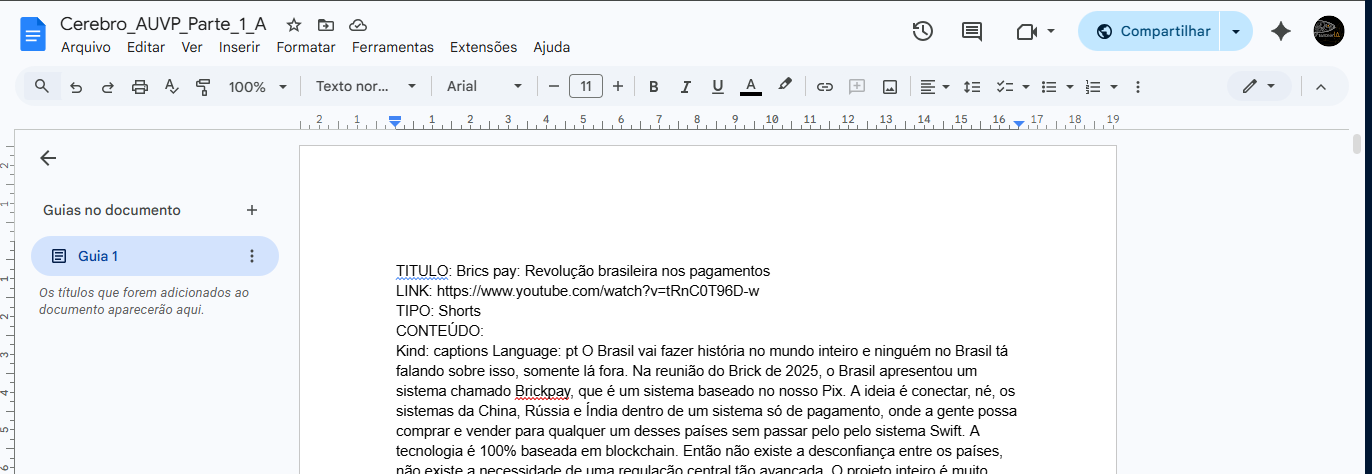Open version history clock icon
The image size is (1372, 474).
pos(922,31)
